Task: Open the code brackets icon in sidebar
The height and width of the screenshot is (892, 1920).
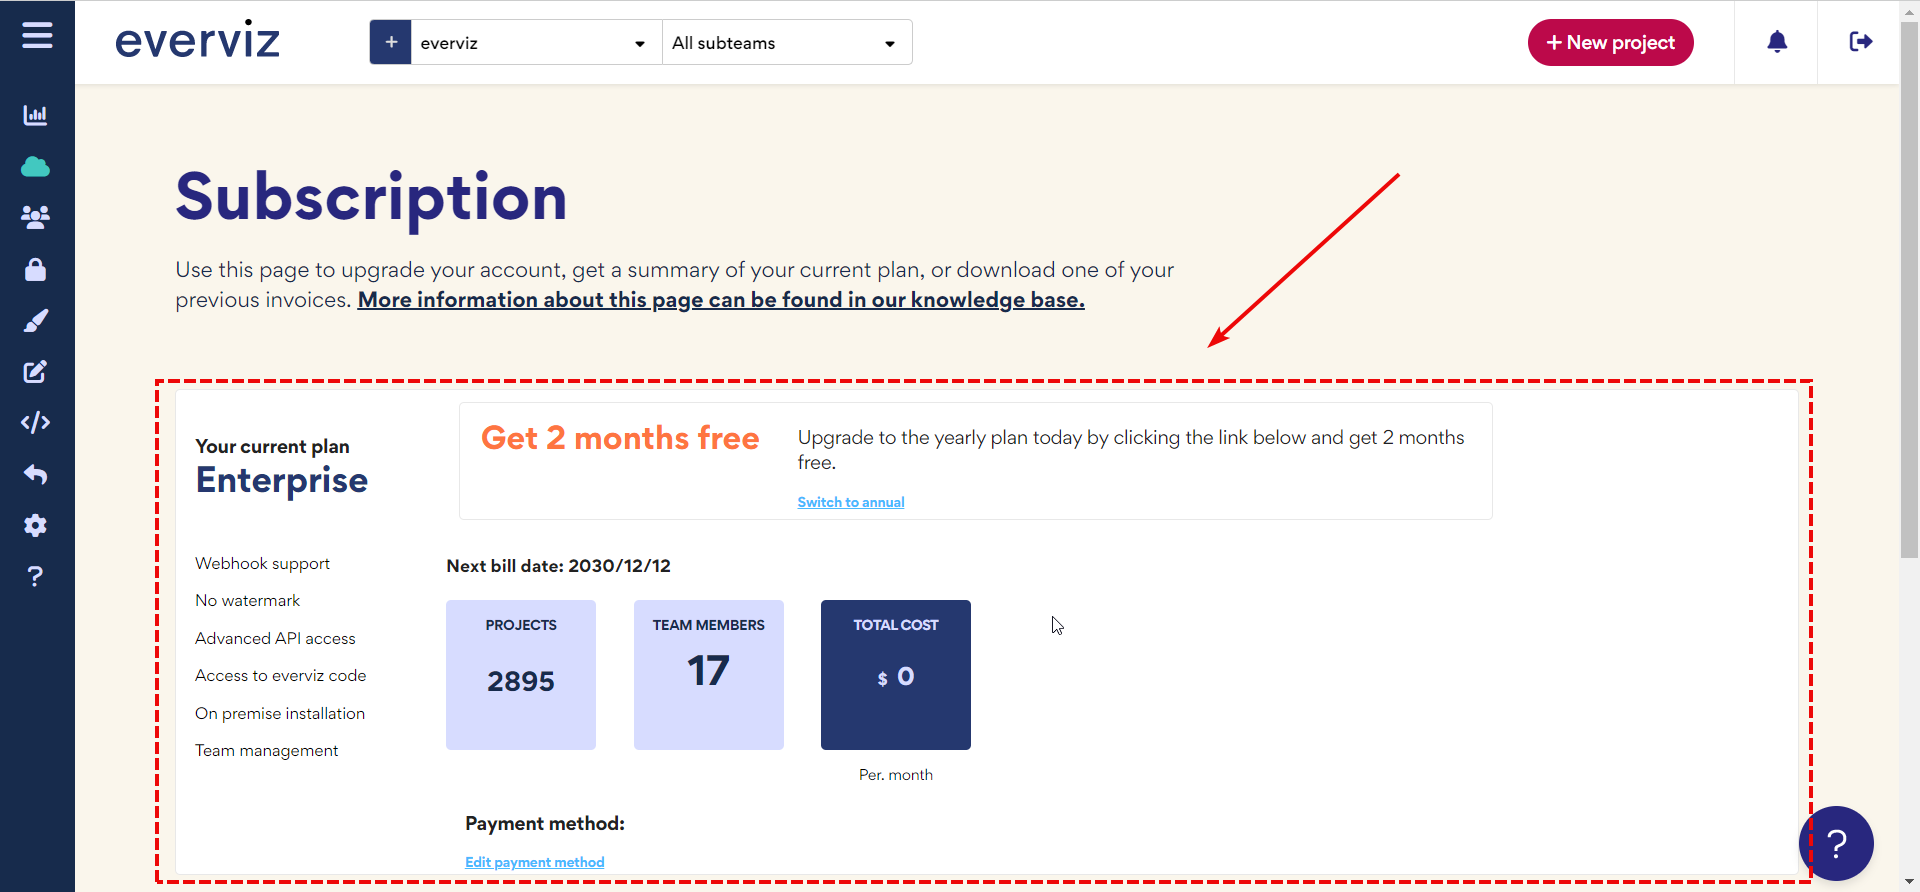Action: tap(35, 422)
